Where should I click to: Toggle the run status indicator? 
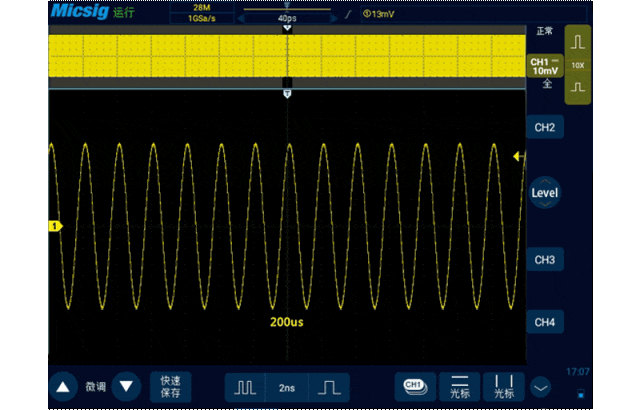[x=124, y=13]
